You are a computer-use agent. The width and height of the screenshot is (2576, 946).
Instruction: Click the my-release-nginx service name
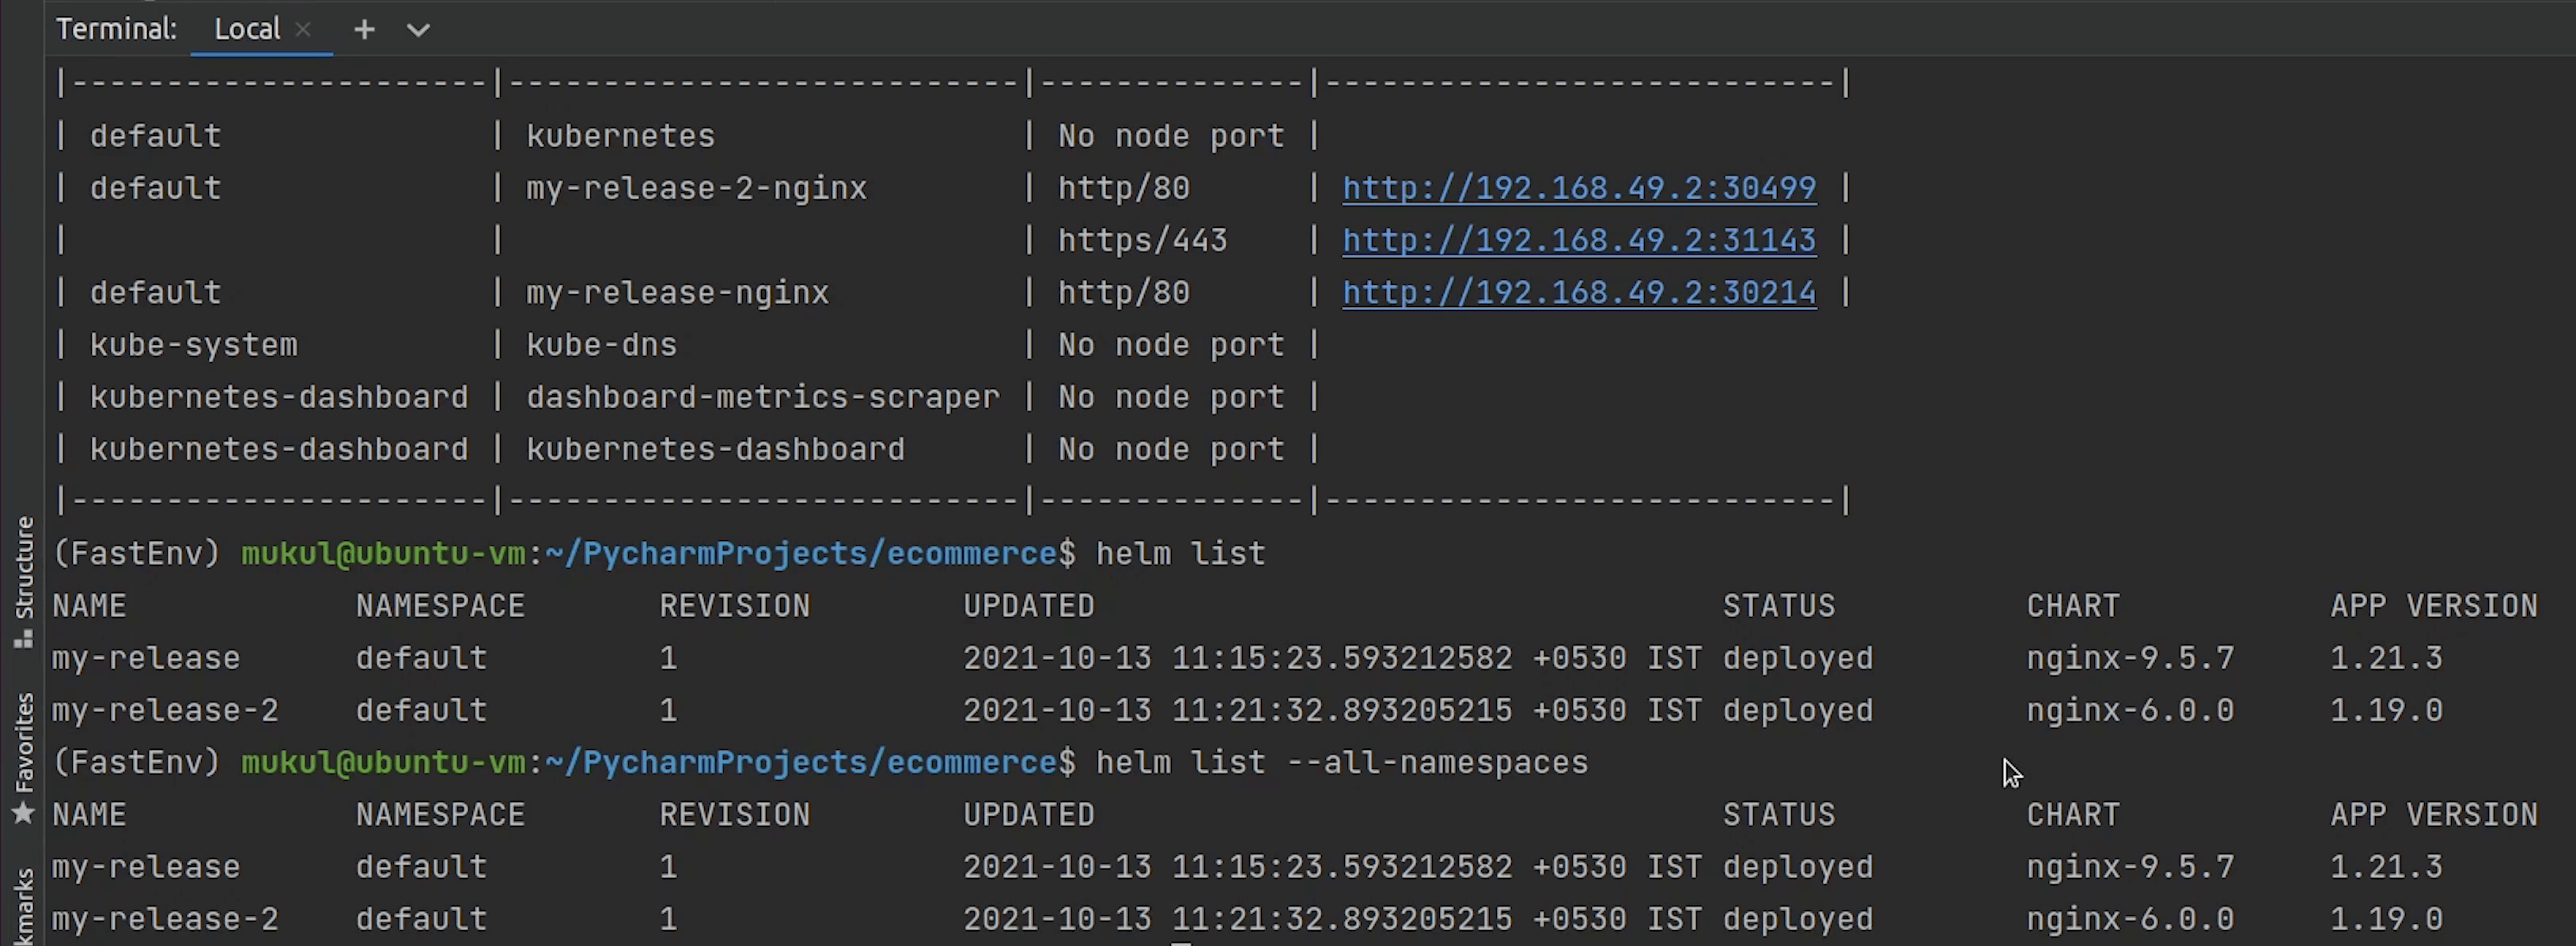(x=677, y=292)
